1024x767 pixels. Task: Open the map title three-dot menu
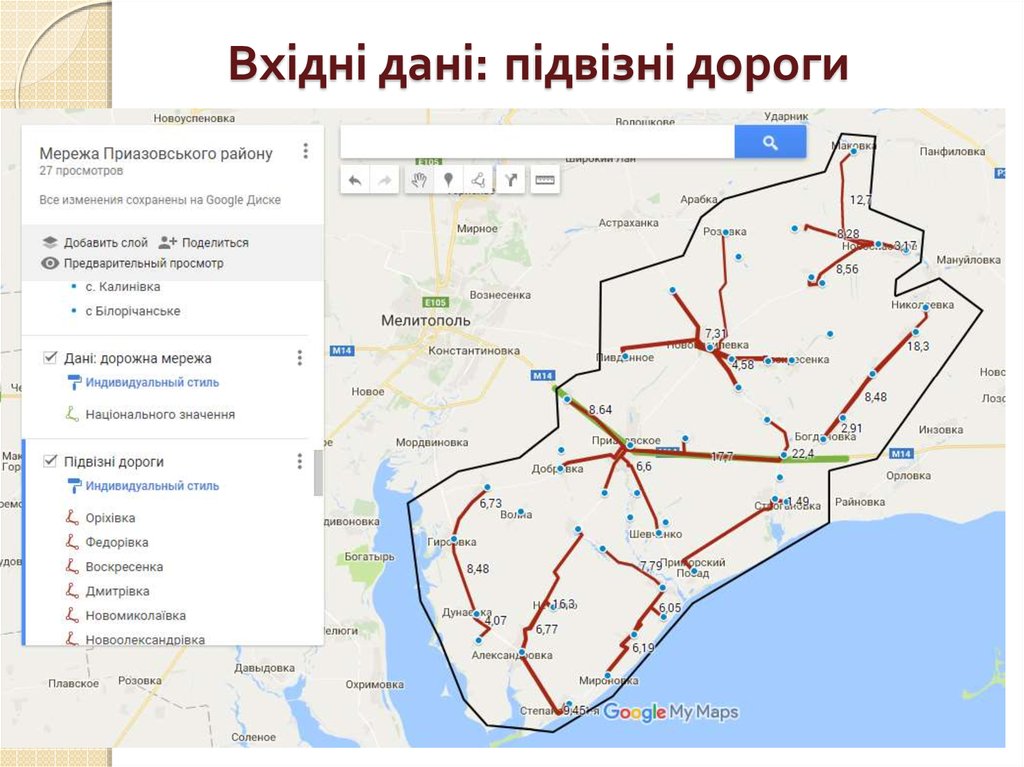[x=305, y=152]
